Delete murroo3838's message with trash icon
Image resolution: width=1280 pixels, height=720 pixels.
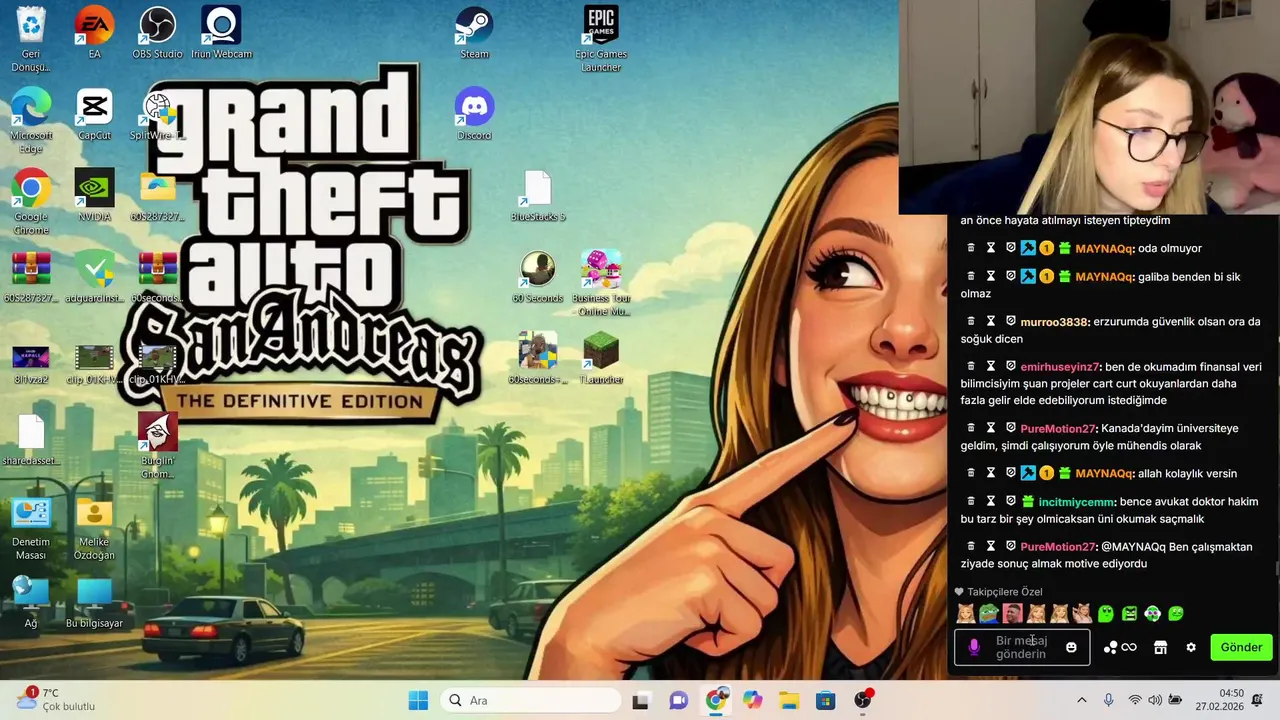click(970, 322)
